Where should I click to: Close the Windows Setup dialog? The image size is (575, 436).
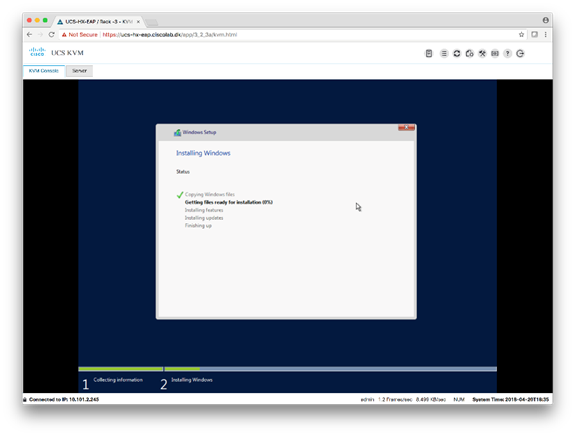(x=406, y=127)
